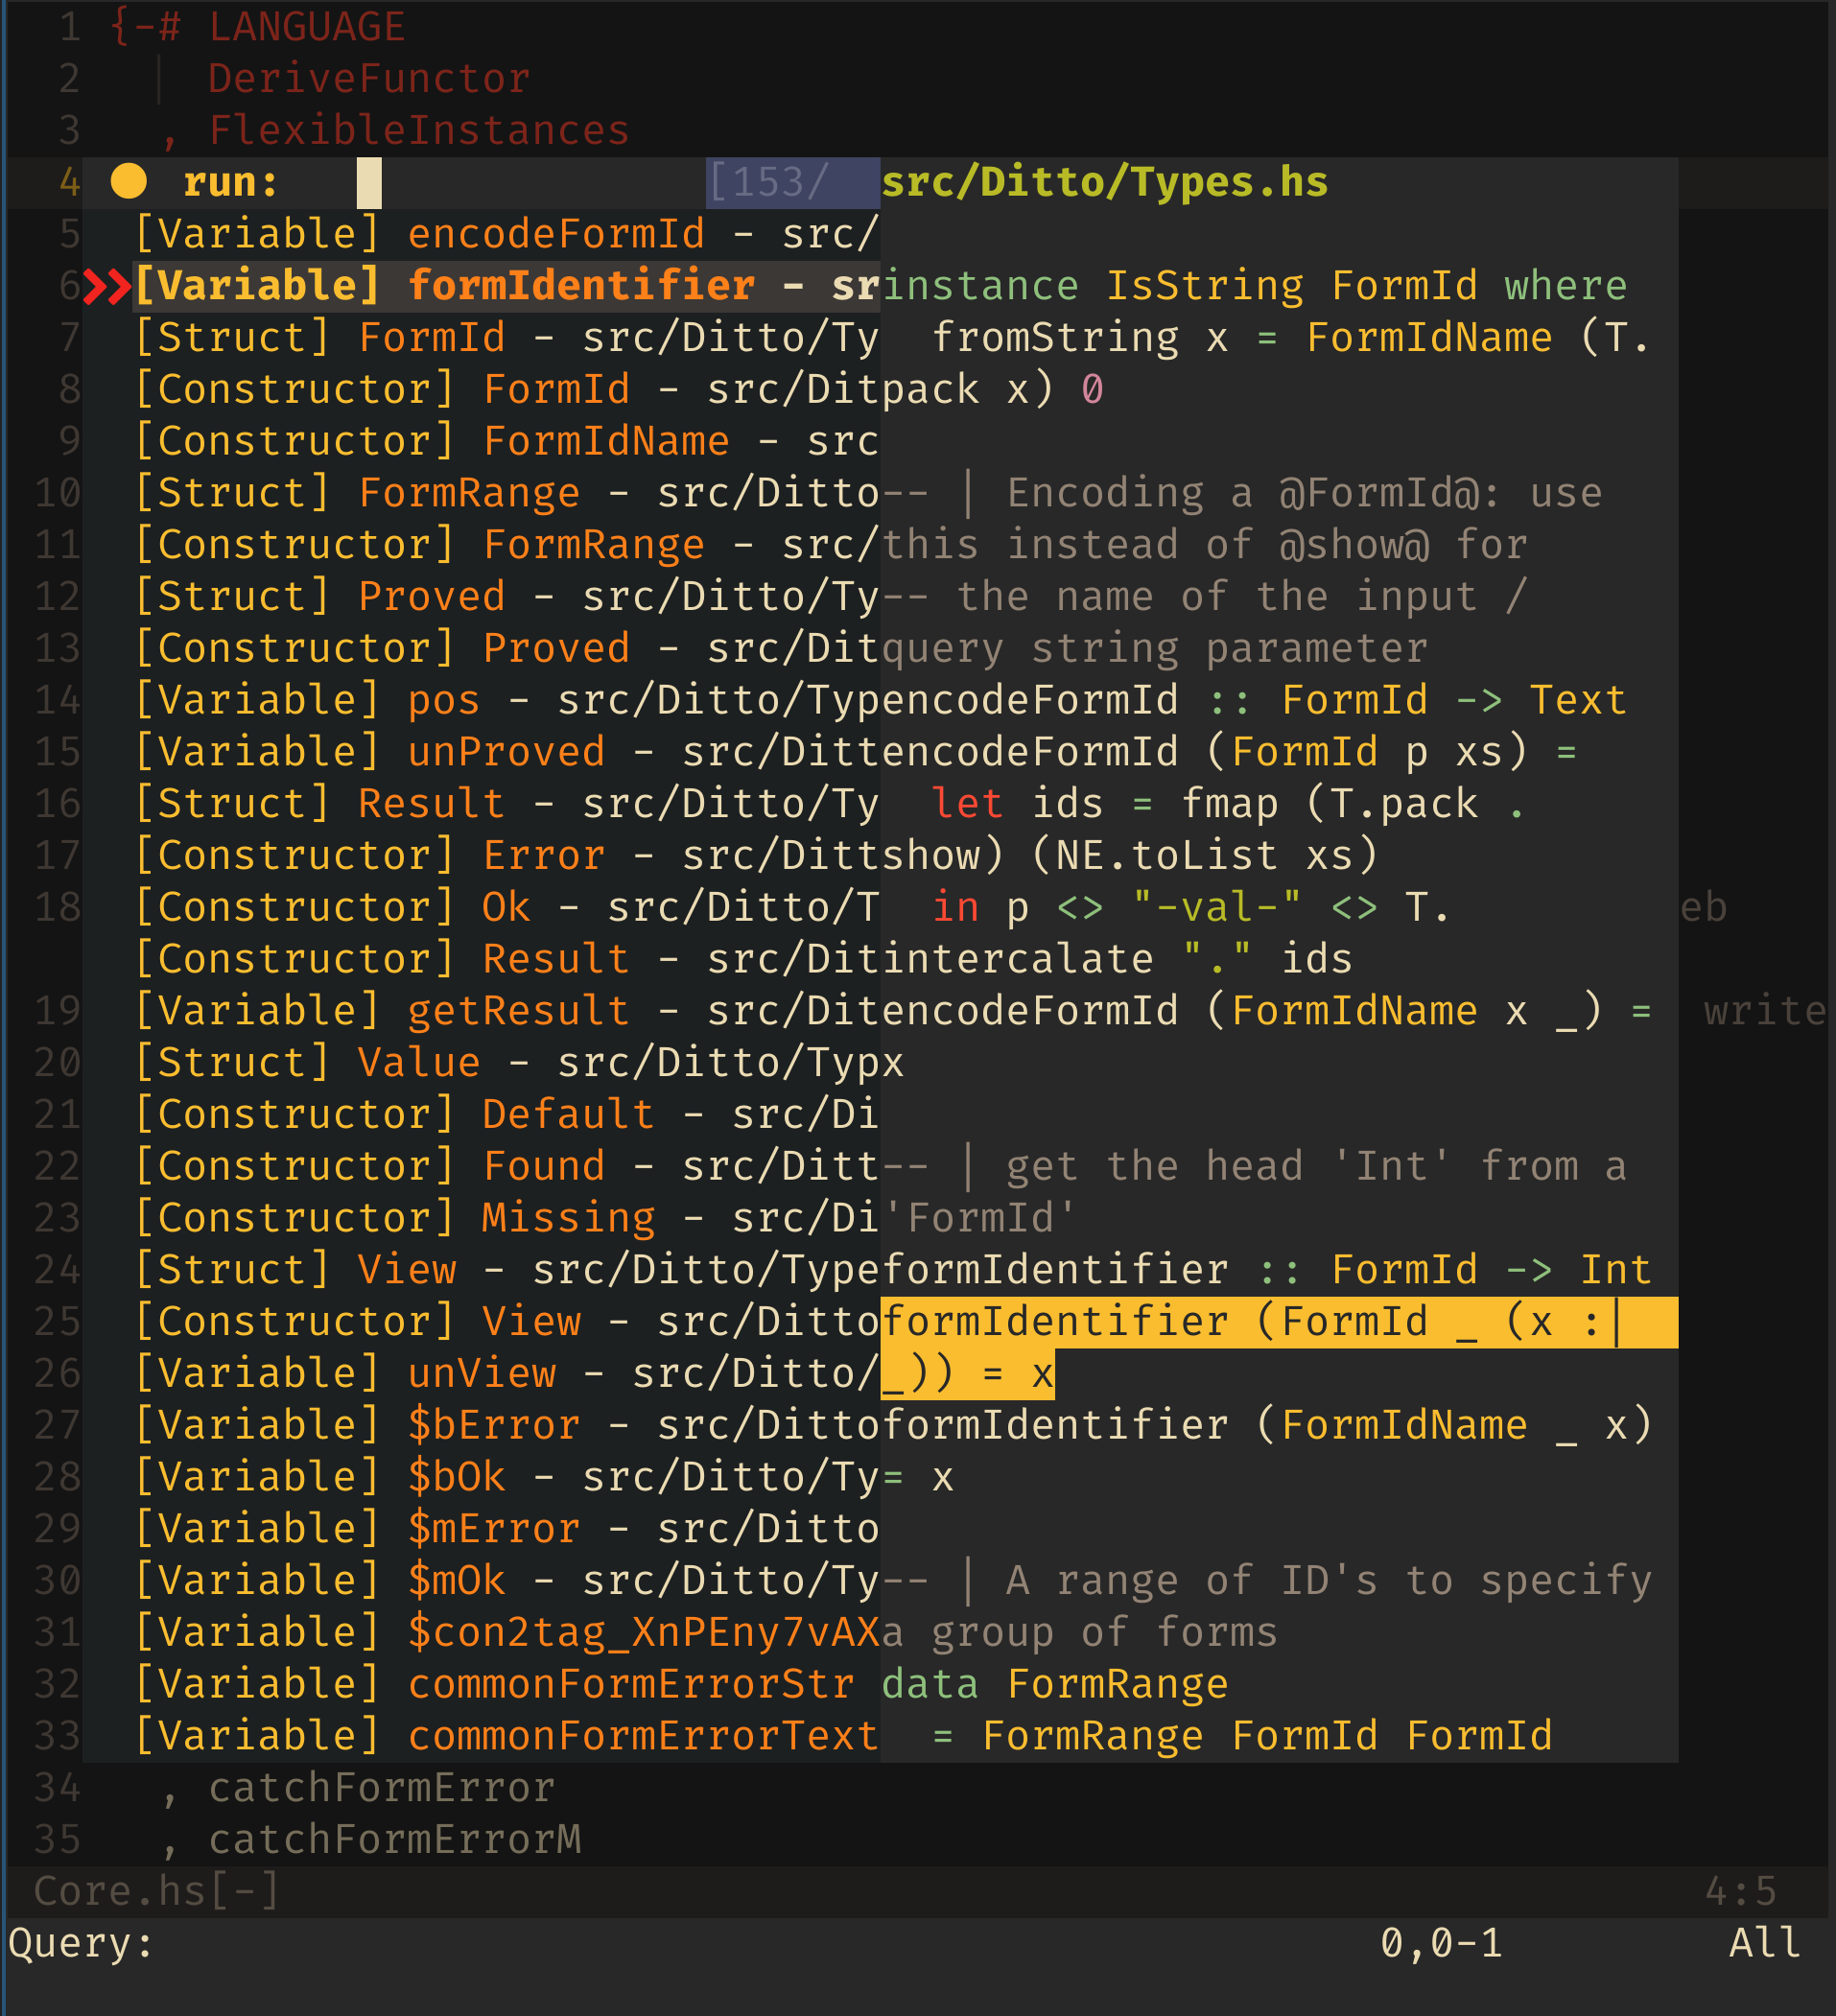This screenshot has height=2016, width=1836.
Task: Click the src/Ditto/Types.hs preview title
Action: click(x=1103, y=182)
